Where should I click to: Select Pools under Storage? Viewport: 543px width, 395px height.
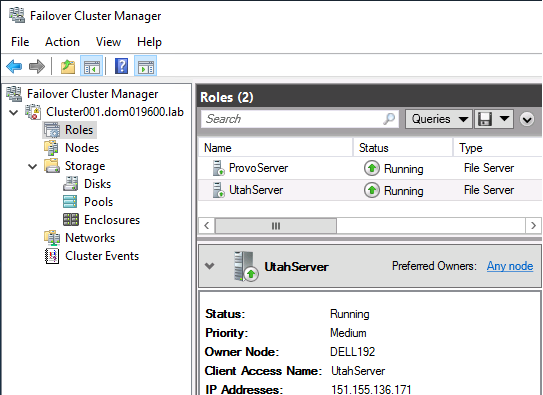pyautogui.click(x=98, y=202)
